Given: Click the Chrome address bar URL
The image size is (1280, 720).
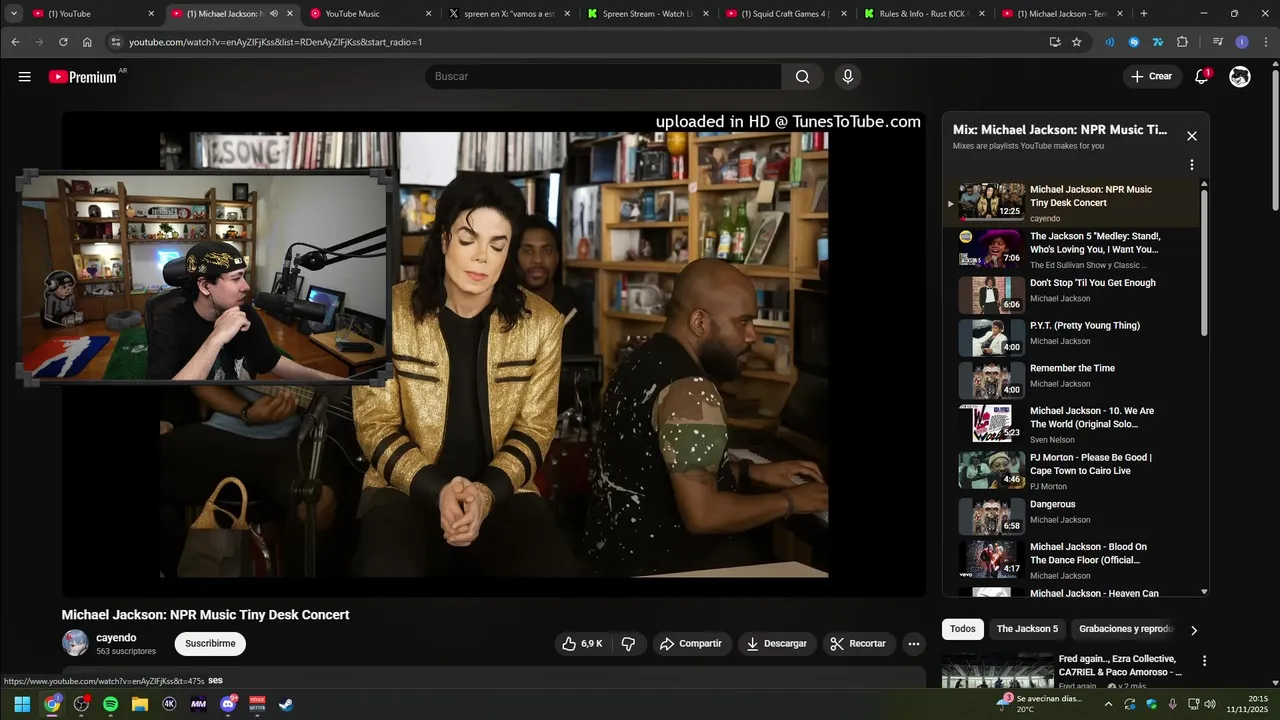Looking at the screenshot, I should point(276,42).
